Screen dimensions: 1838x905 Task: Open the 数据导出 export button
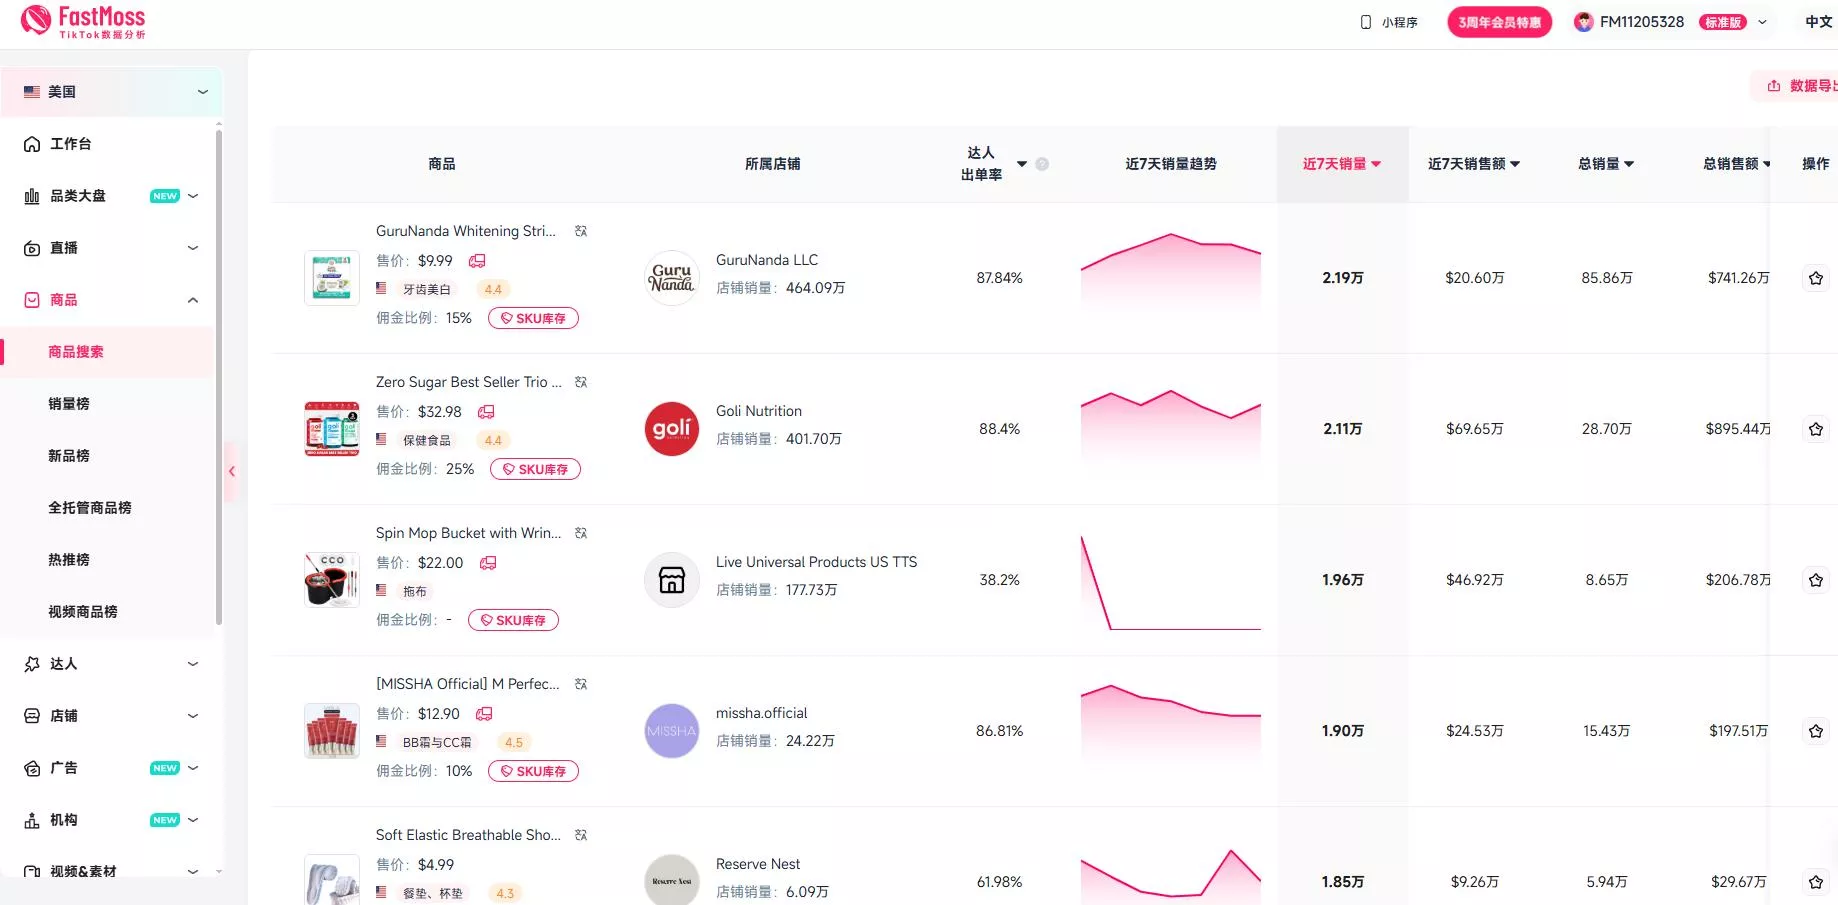point(1801,86)
